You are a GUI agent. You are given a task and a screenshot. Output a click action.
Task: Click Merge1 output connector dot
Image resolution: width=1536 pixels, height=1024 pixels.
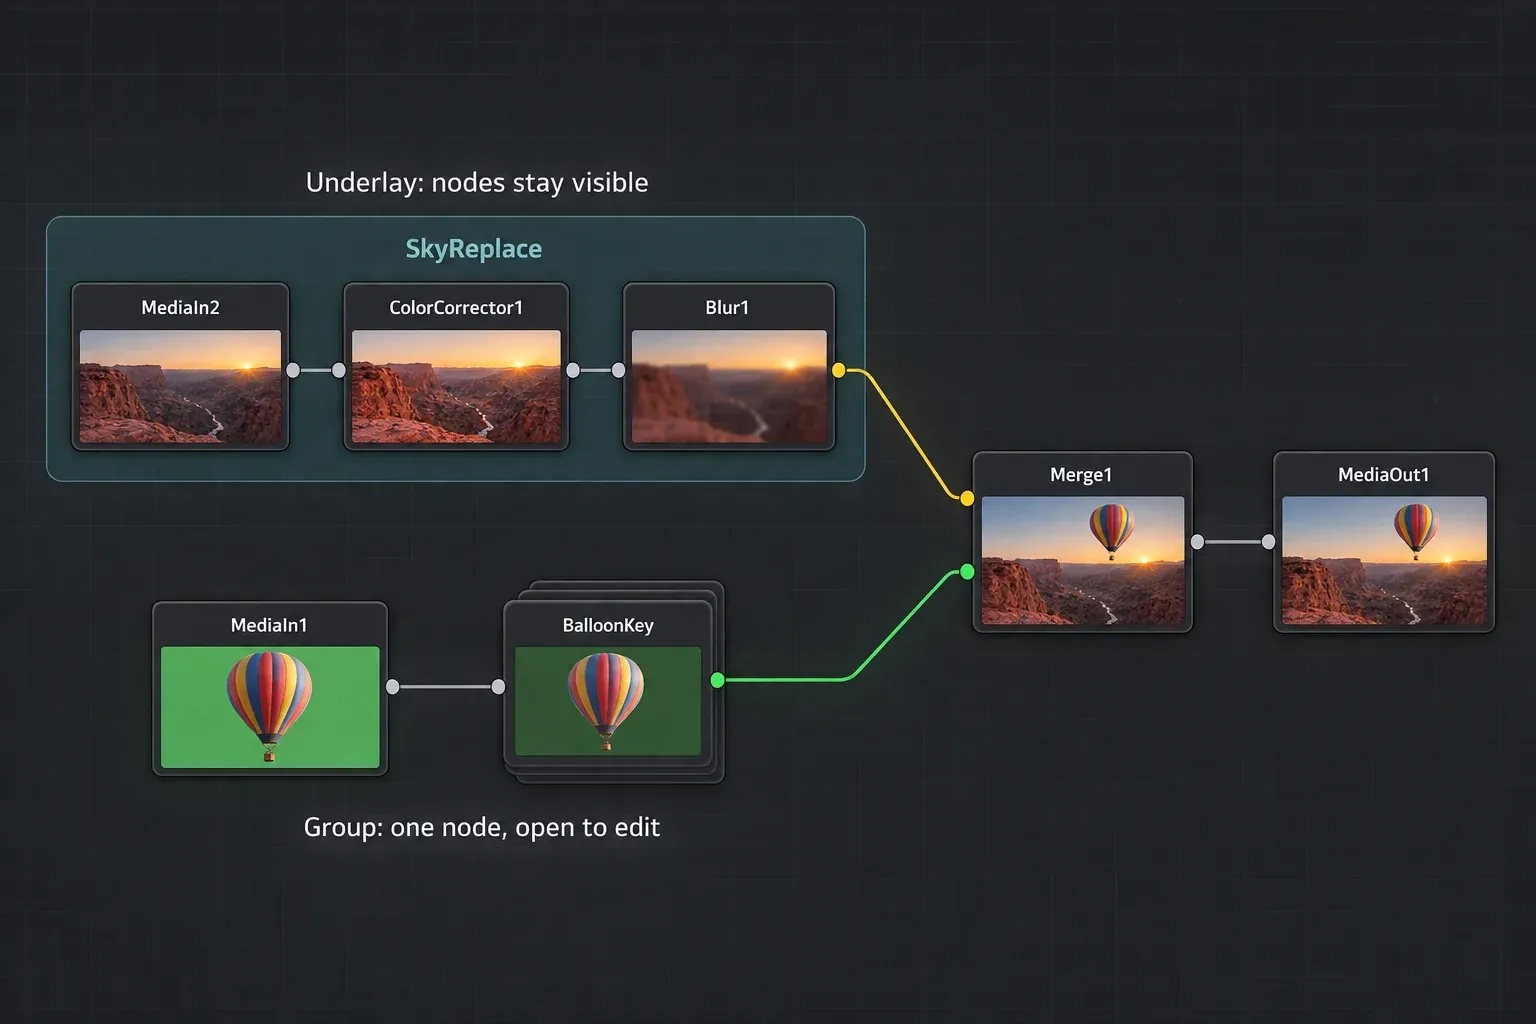[x=1197, y=542]
